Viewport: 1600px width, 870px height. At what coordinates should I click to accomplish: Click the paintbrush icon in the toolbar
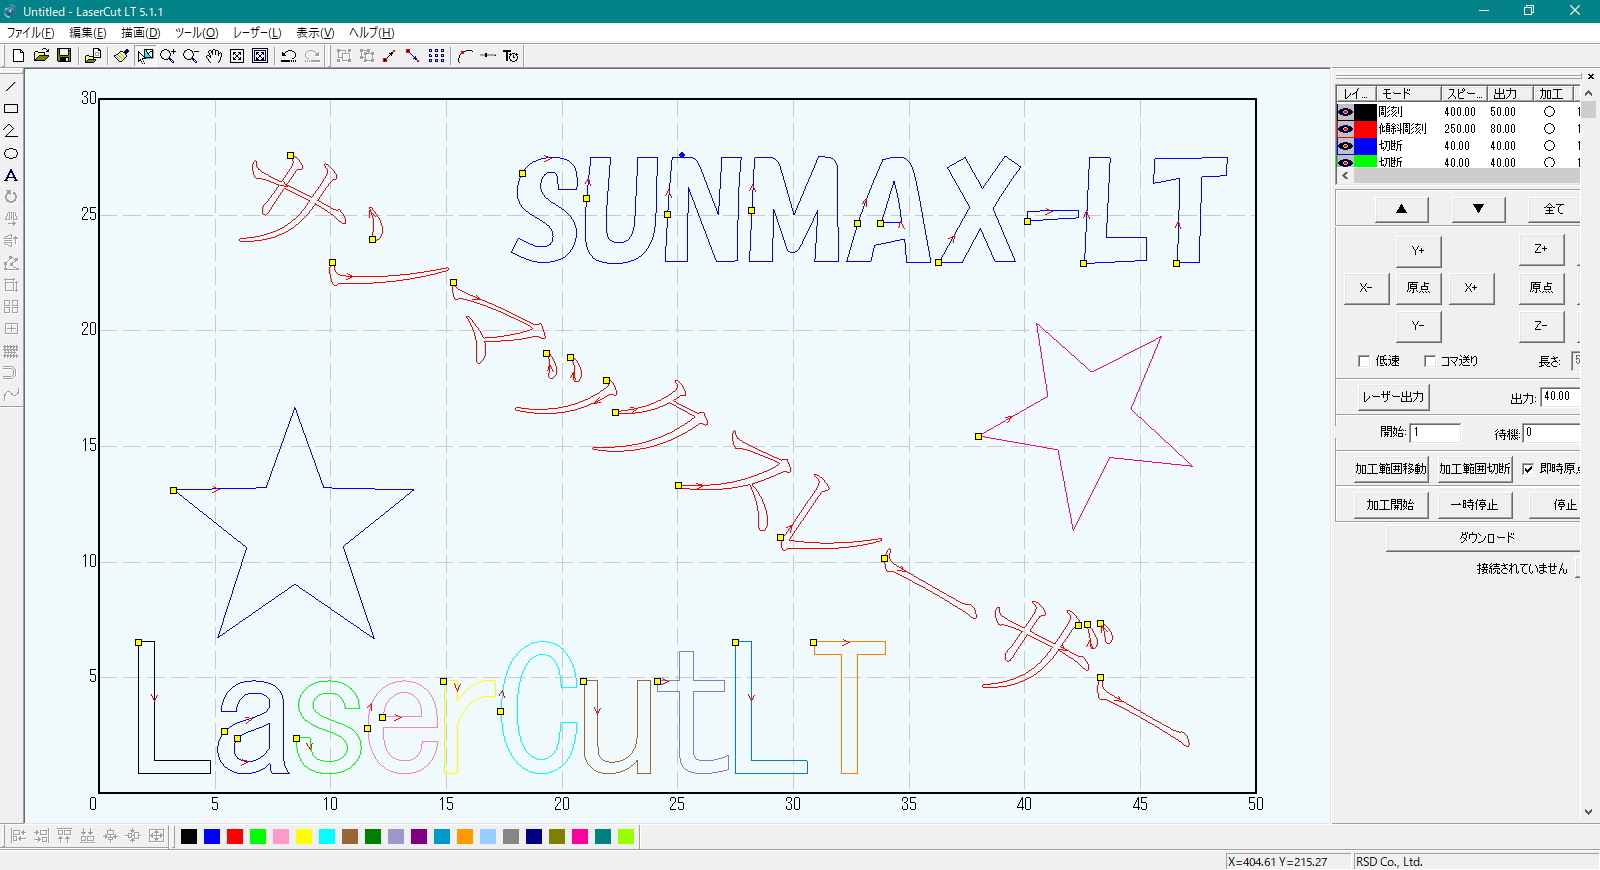coord(121,56)
